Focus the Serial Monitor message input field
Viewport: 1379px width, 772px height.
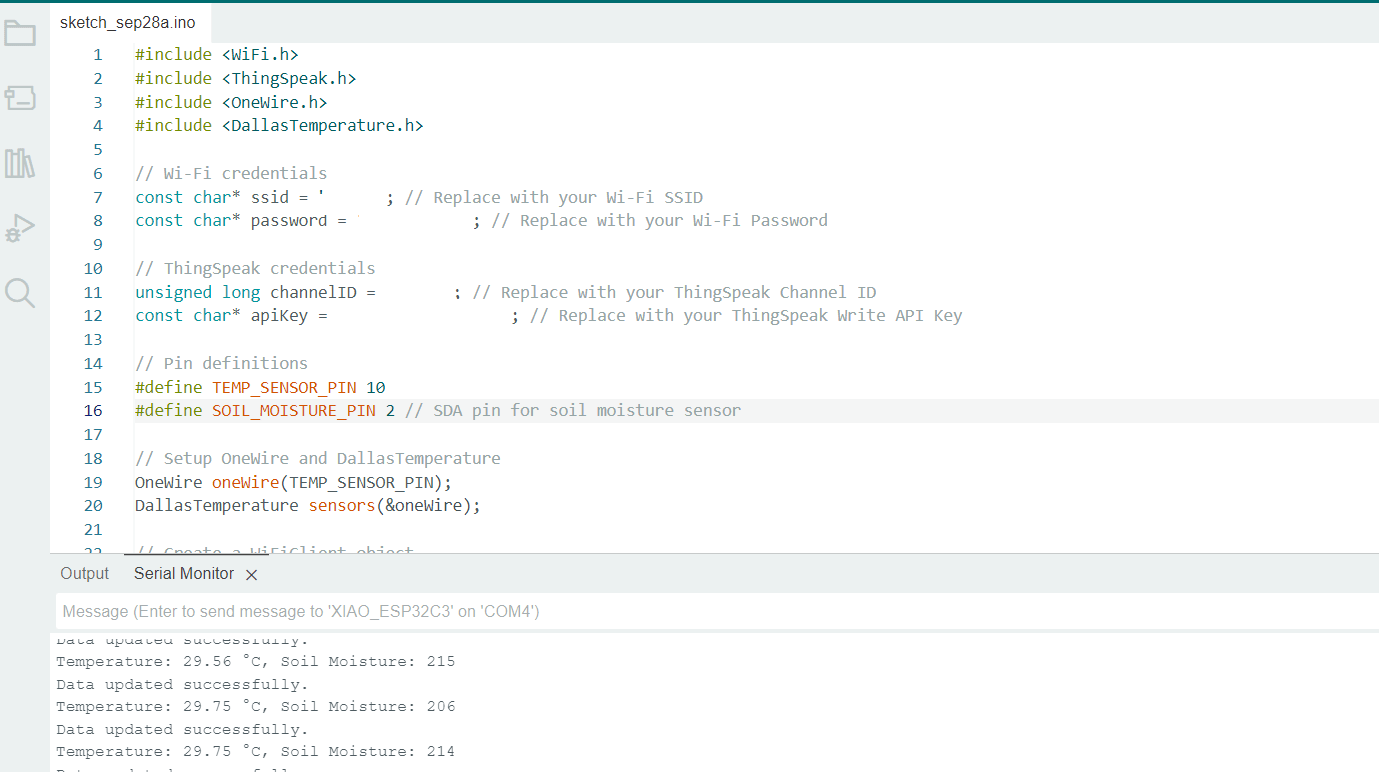[x=717, y=611]
